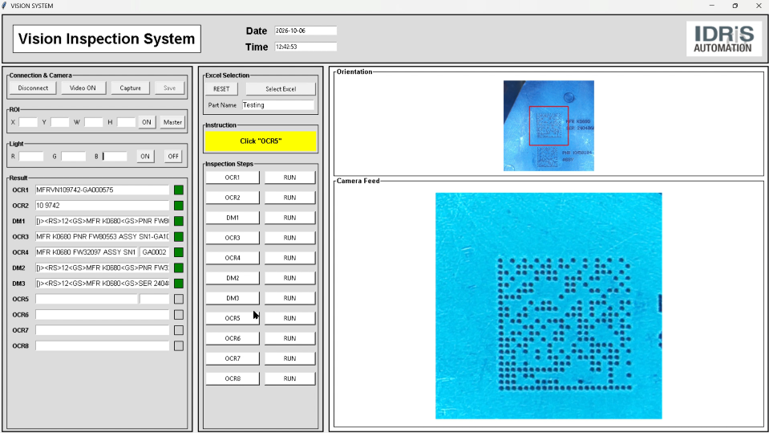Run the OCR3 inspection step

point(290,238)
